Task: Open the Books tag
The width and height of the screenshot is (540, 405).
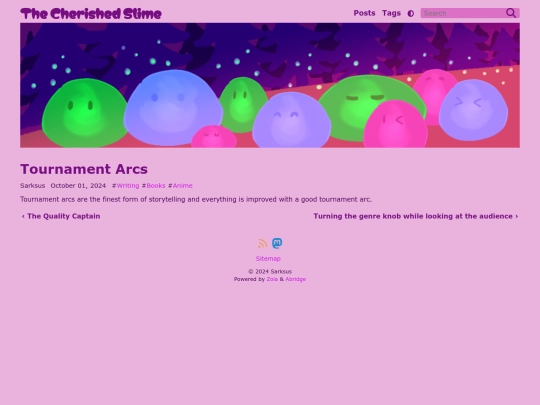Action: (x=156, y=186)
